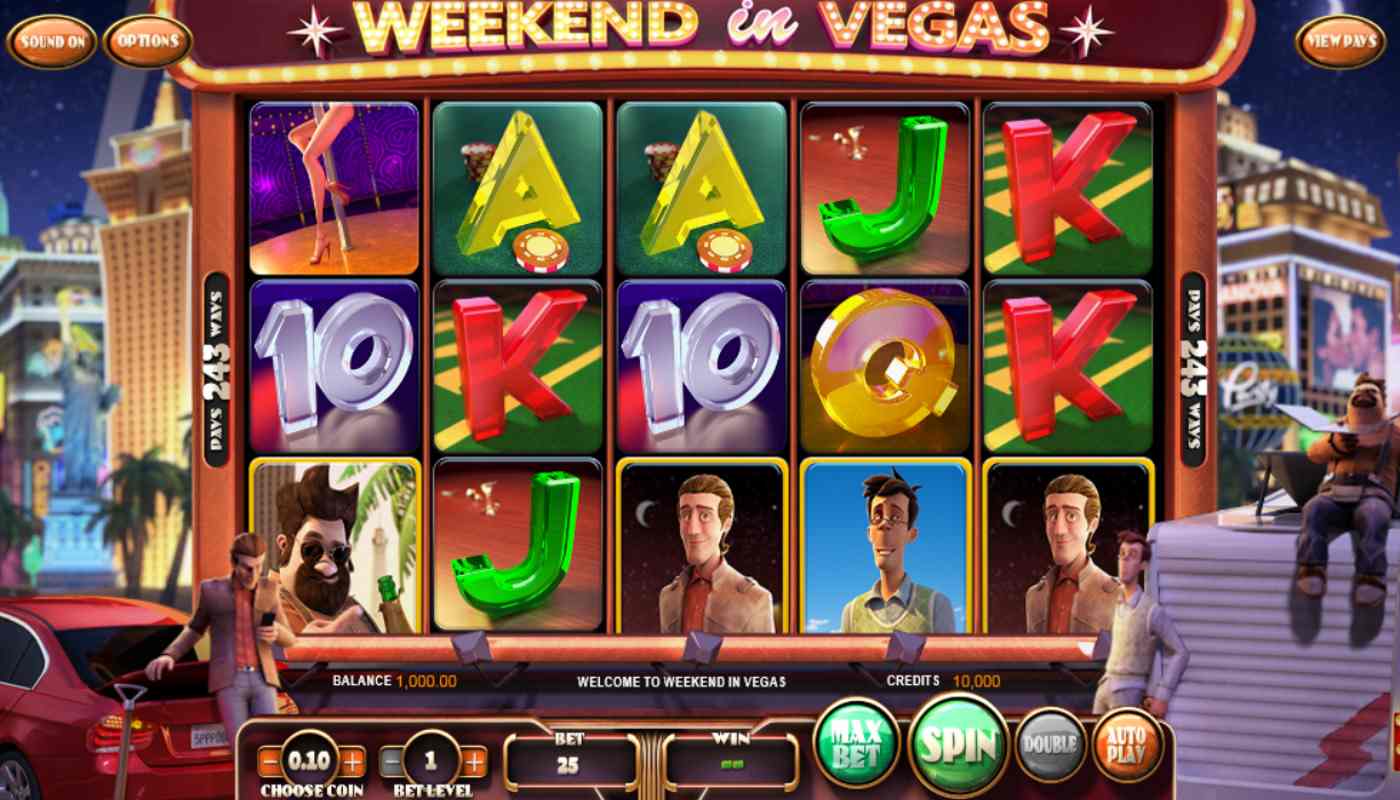This screenshot has width=1400, height=800.
Task: Click the golden Q symbol
Action: coord(885,366)
